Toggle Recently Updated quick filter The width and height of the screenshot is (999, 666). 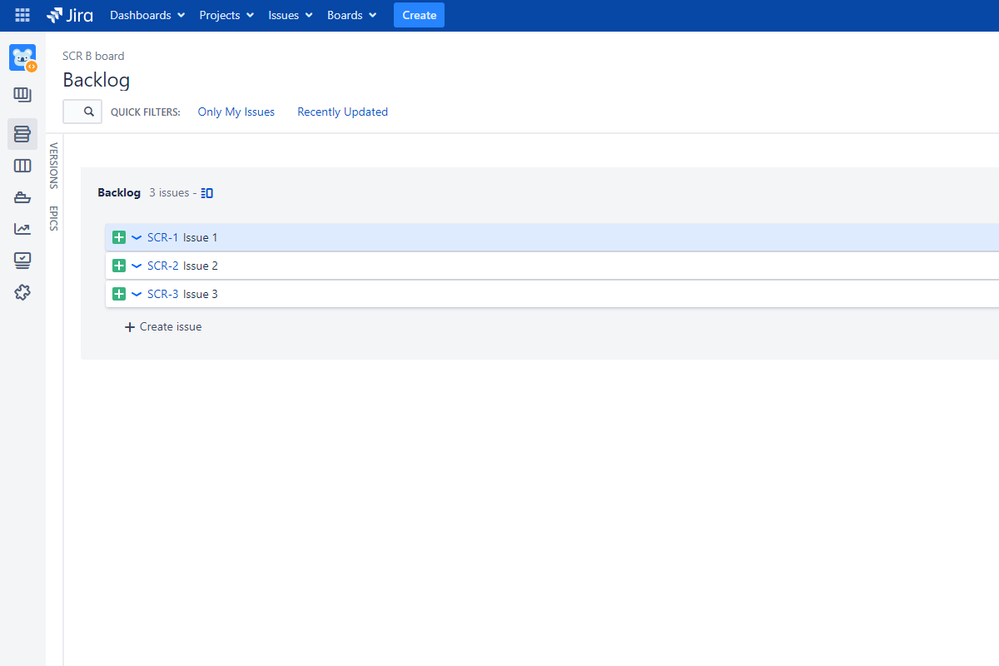[342, 112]
